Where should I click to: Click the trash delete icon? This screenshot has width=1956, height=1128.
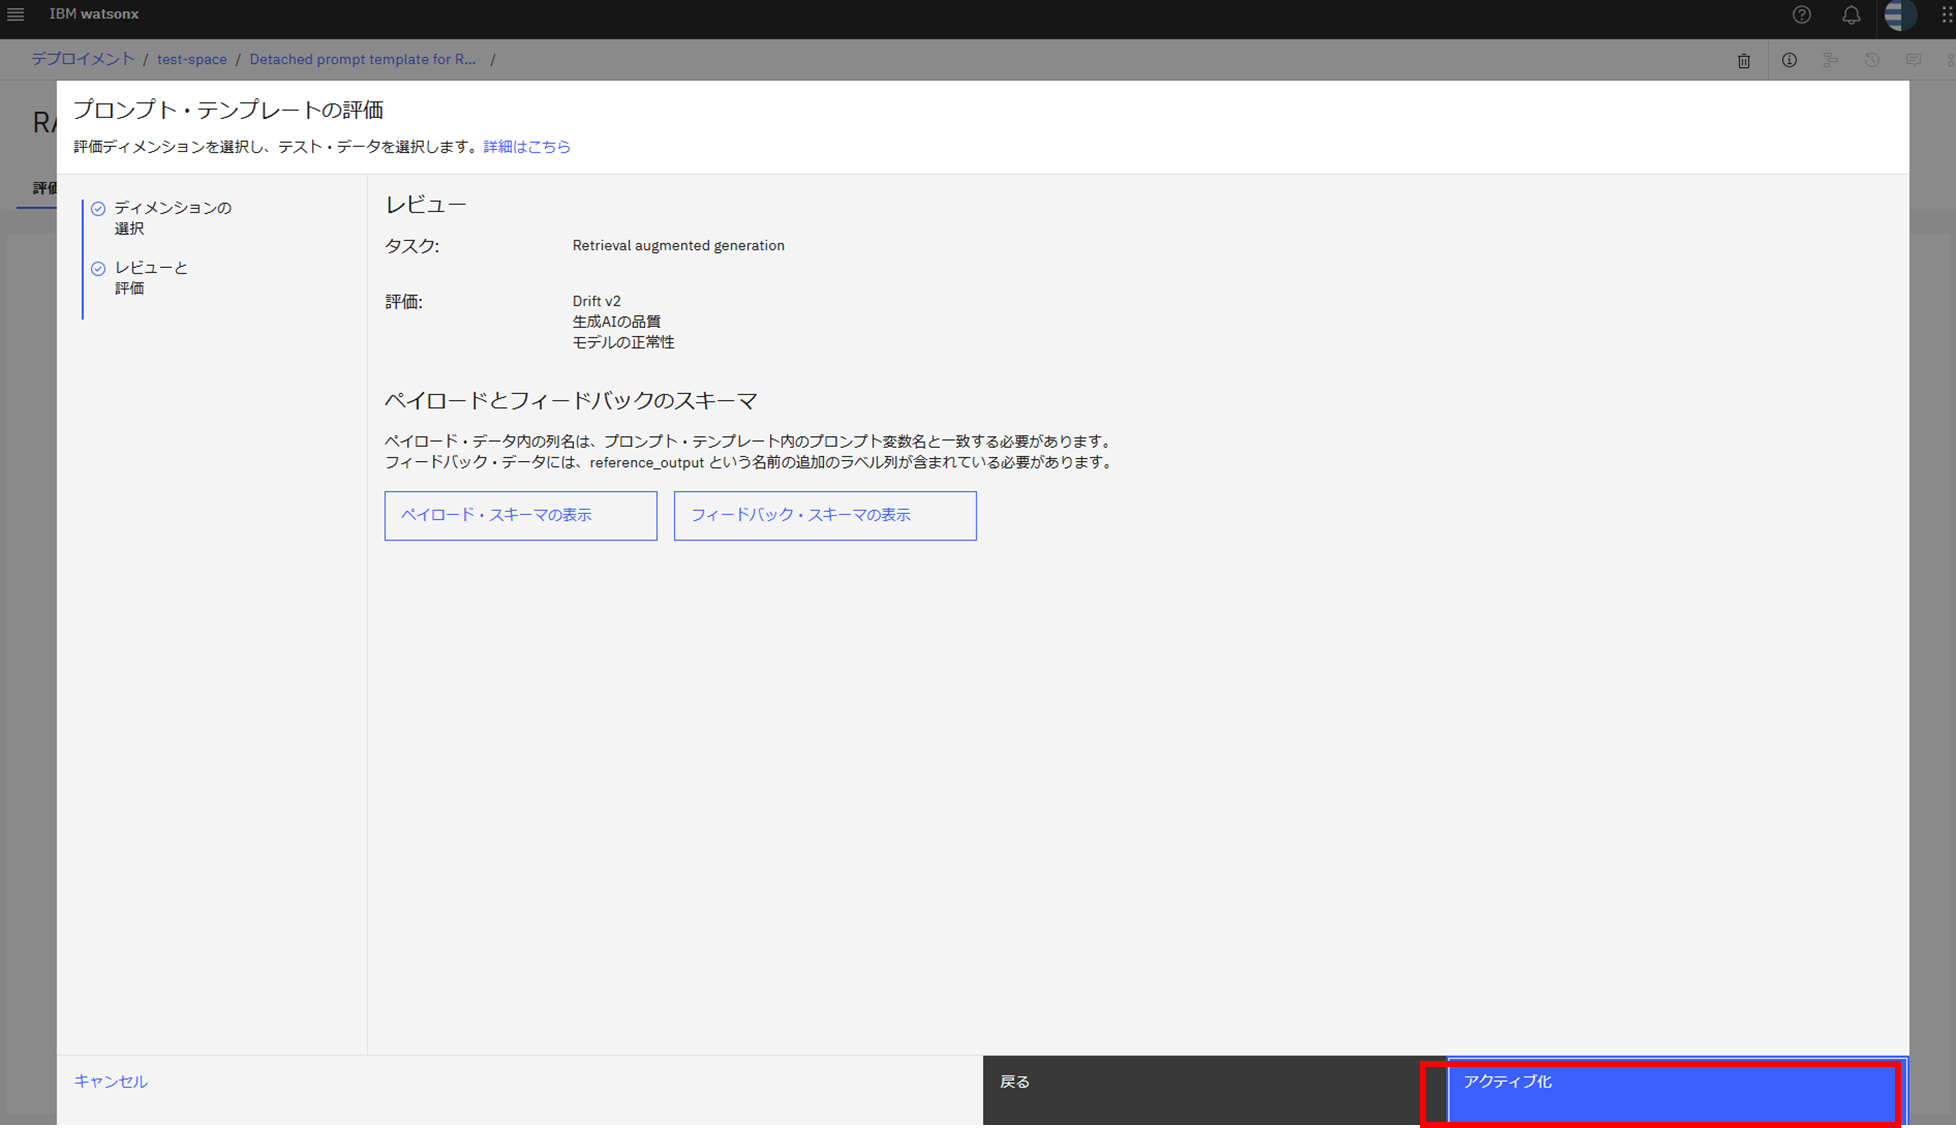click(x=1743, y=61)
